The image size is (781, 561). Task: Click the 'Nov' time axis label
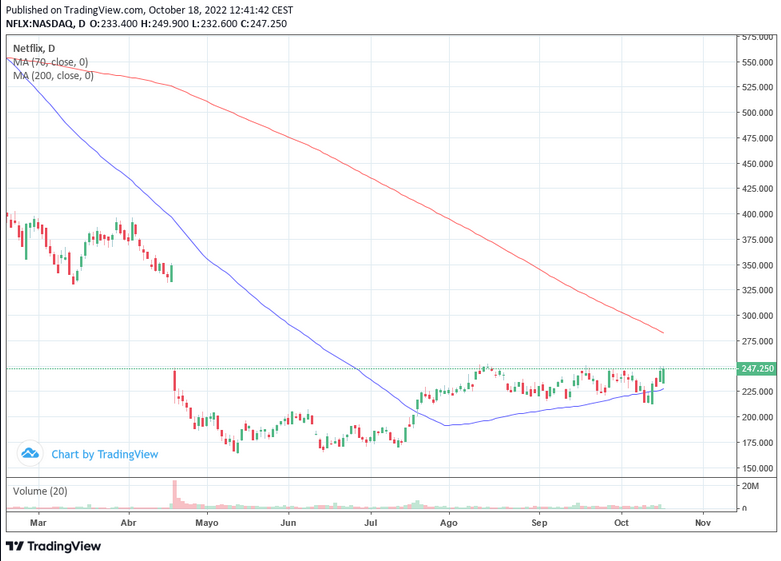point(703,523)
